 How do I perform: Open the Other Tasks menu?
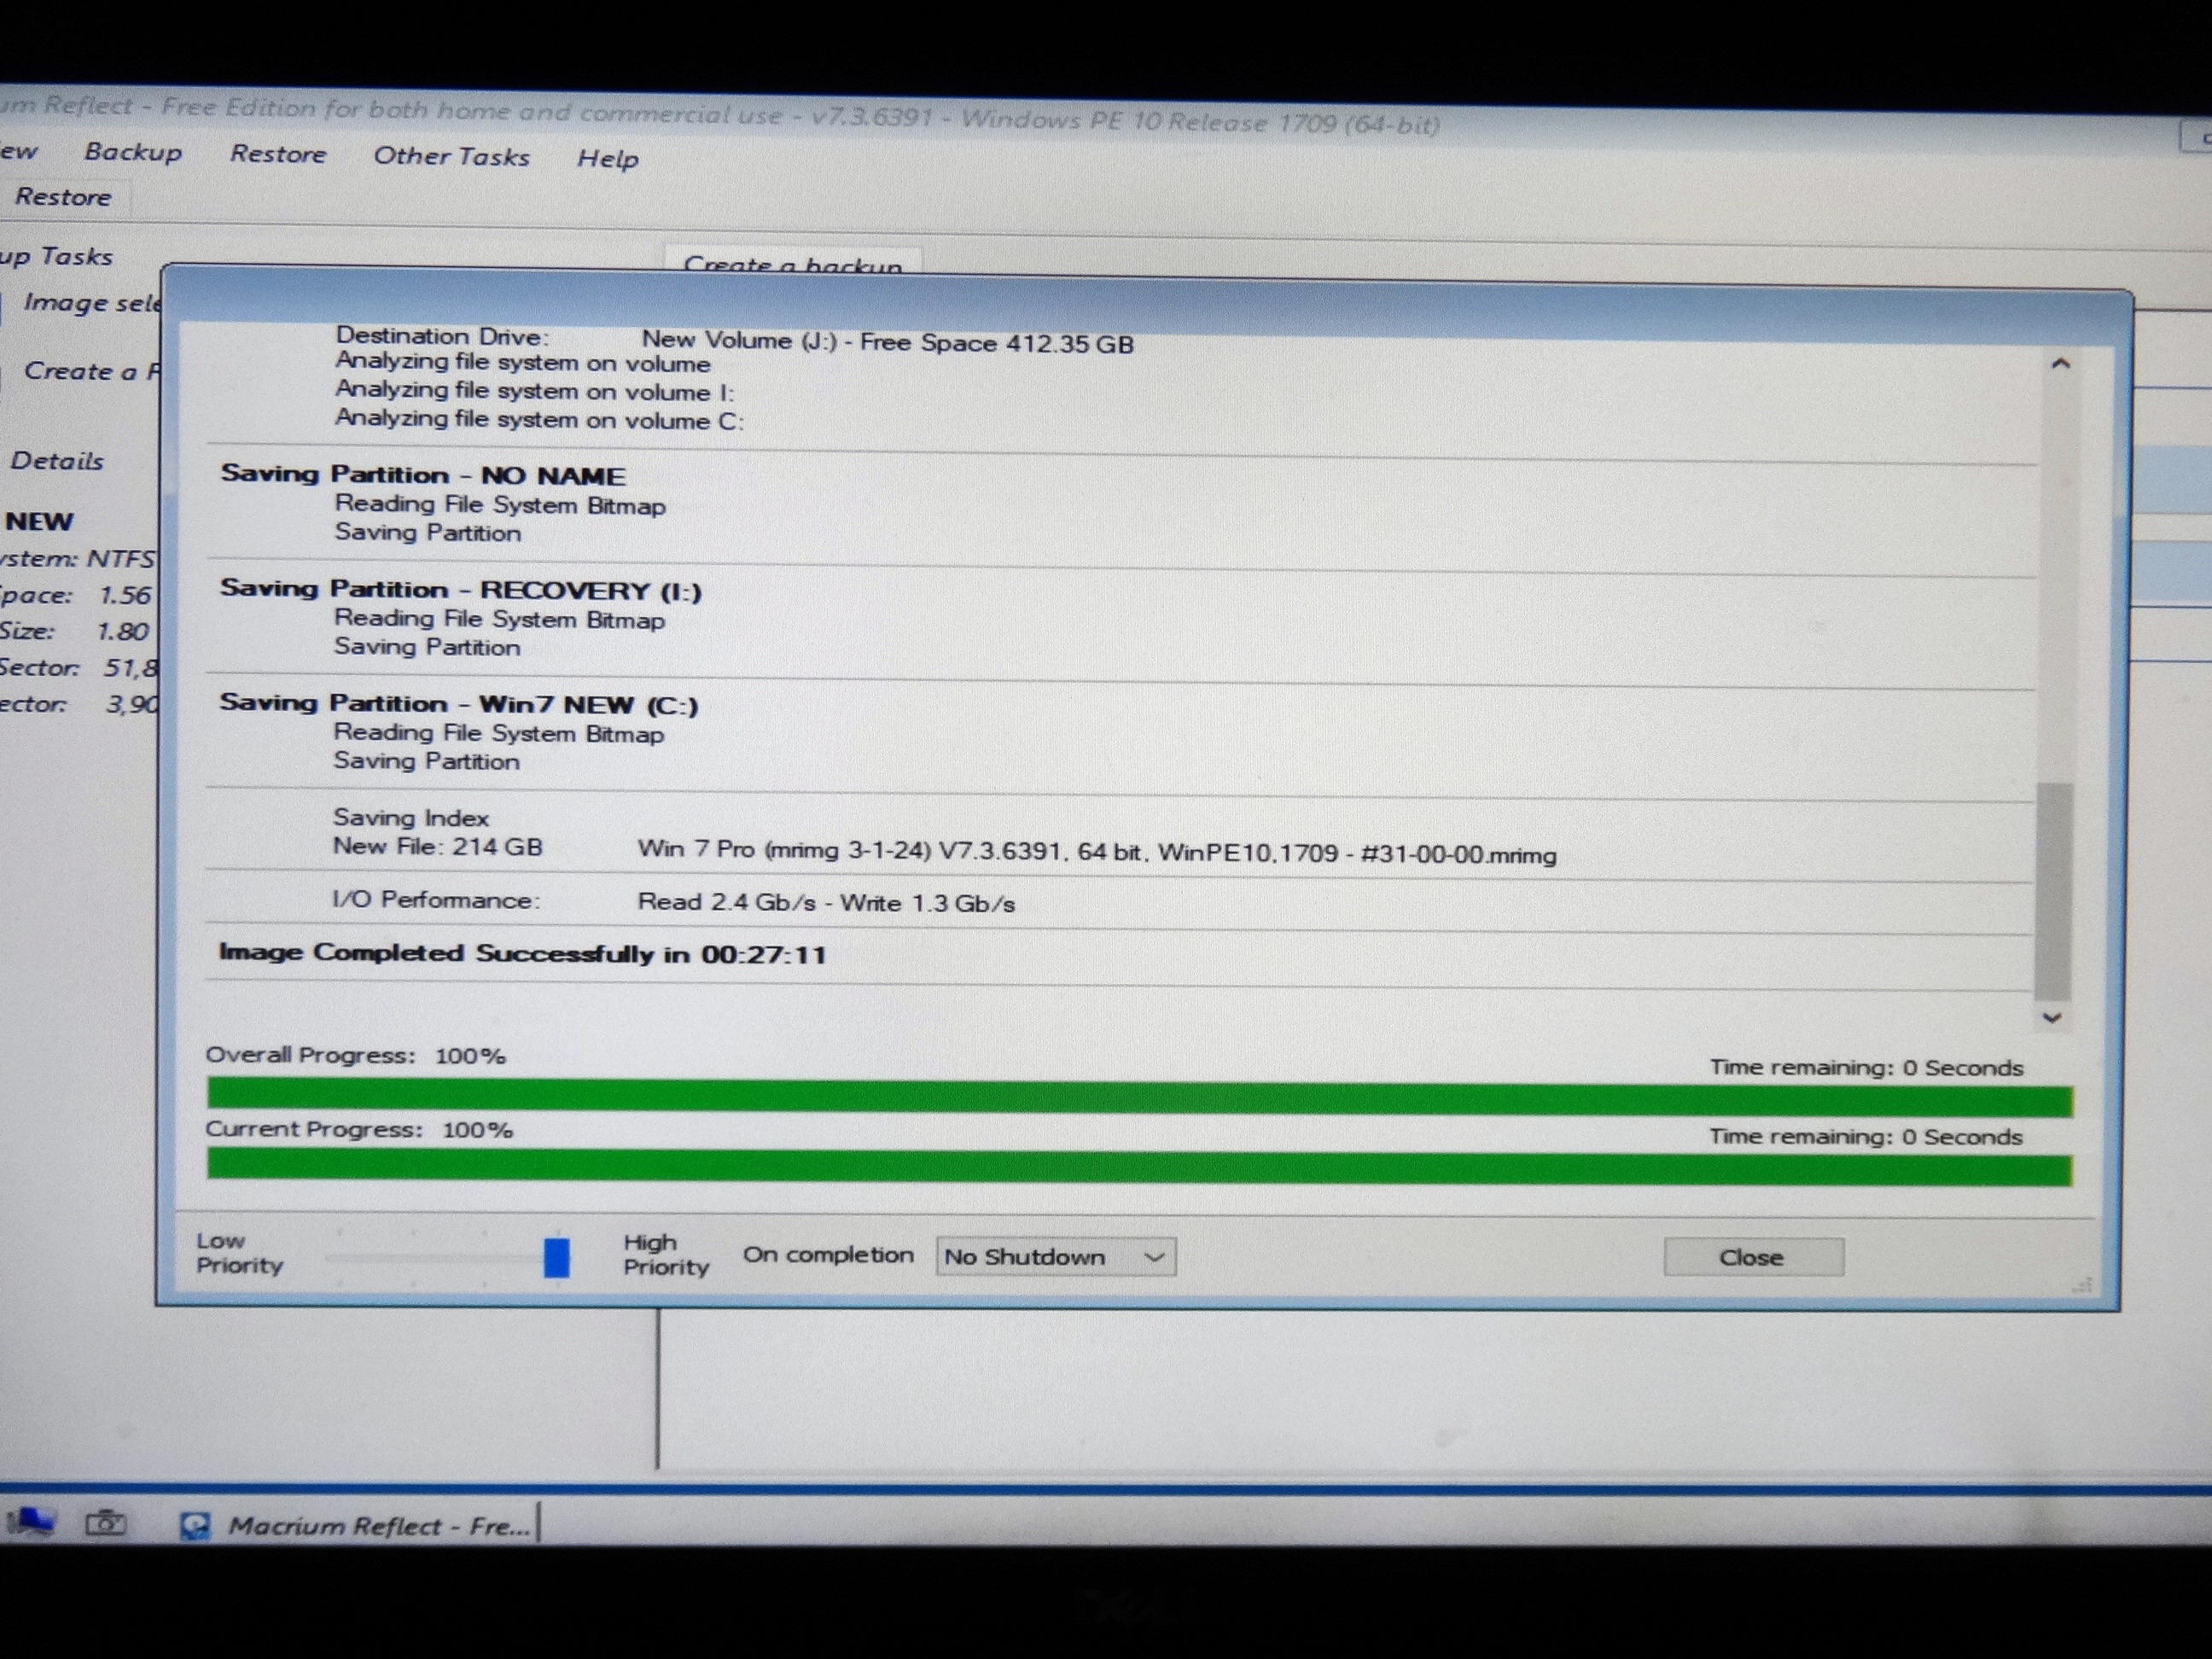tap(451, 156)
